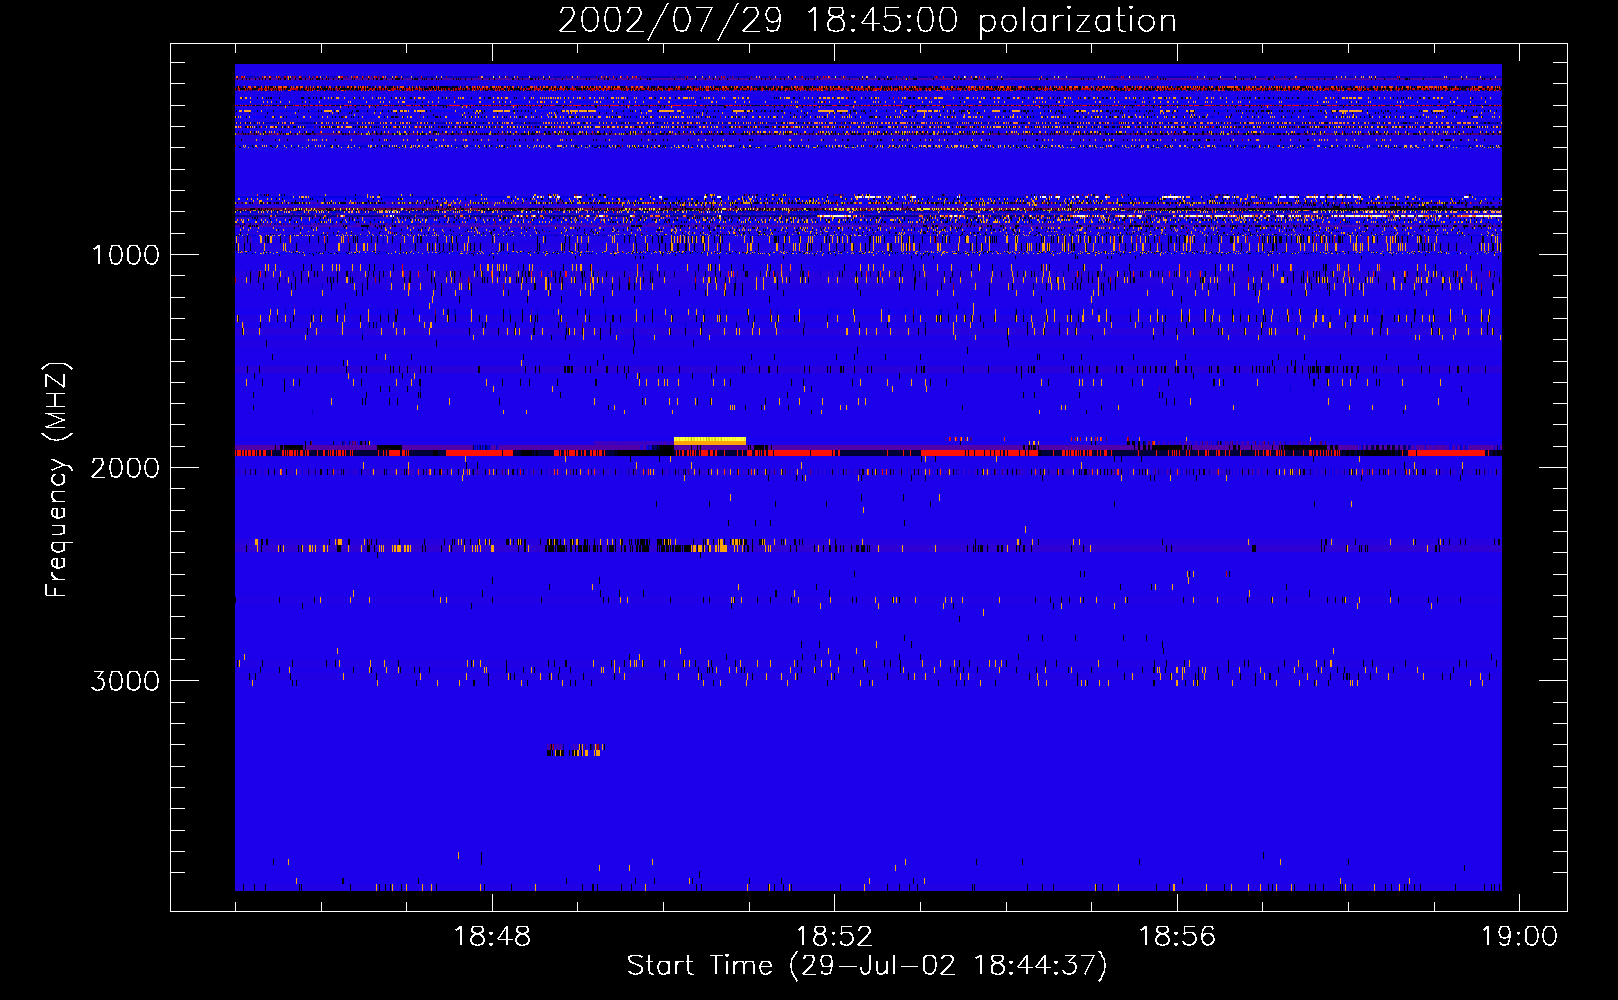Click the 'Start Time (29-Jul-02 18:44:37)' label
Screen dimensions: 1618x1000
pos(867,966)
